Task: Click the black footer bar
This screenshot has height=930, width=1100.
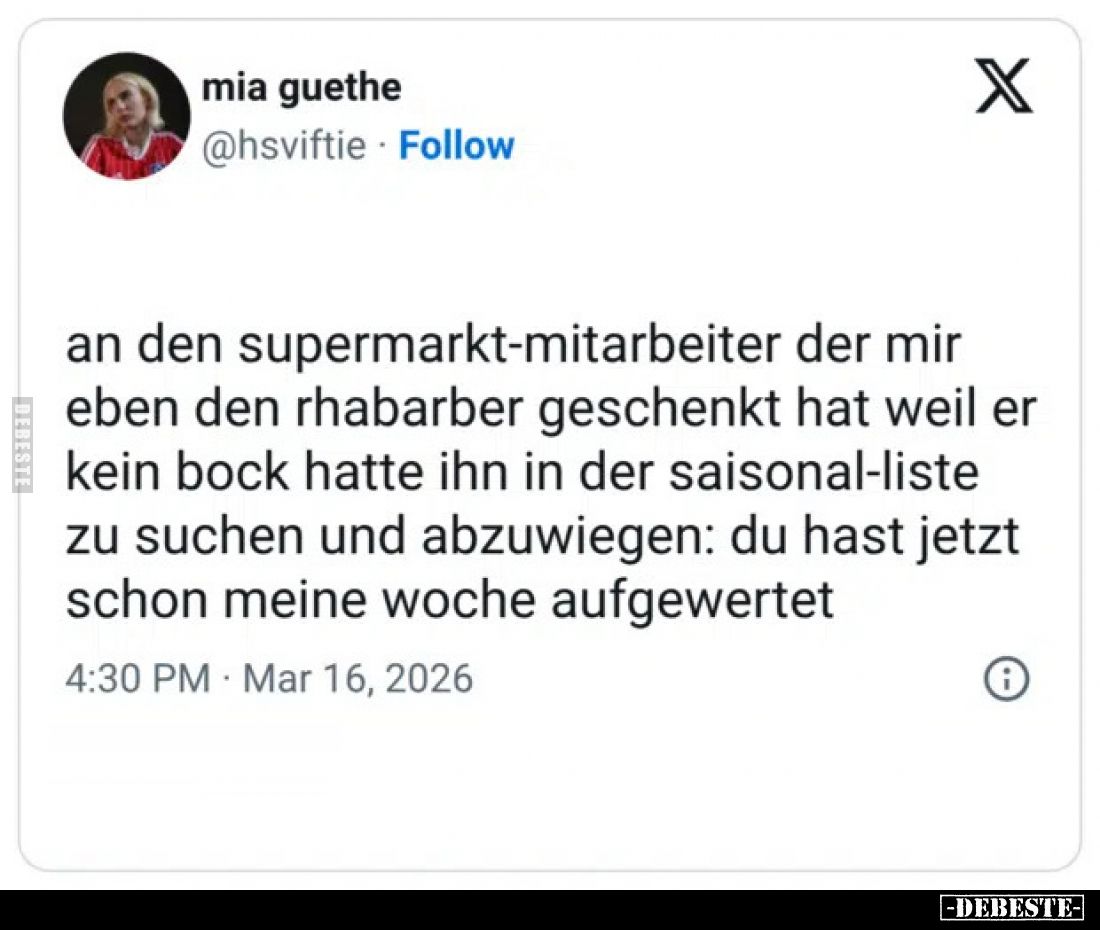Action: [x=550, y=910]
